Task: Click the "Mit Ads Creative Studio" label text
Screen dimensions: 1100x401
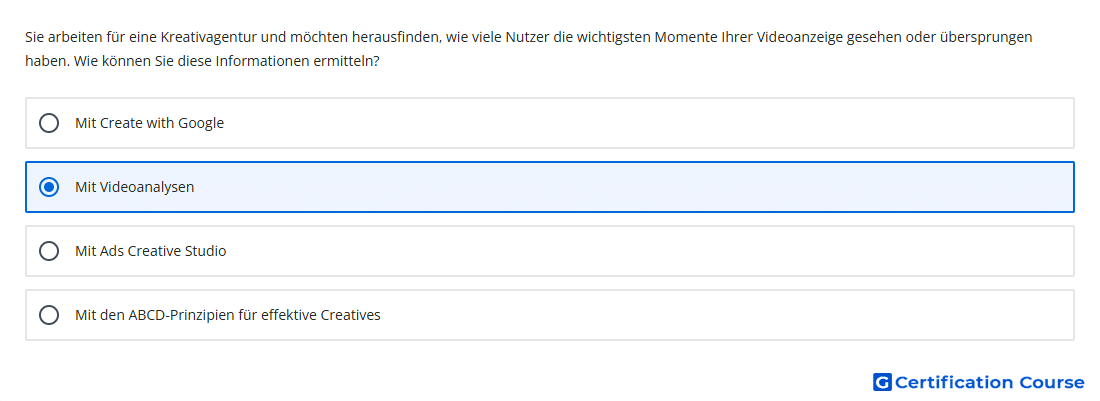Action: click(151, 251)
